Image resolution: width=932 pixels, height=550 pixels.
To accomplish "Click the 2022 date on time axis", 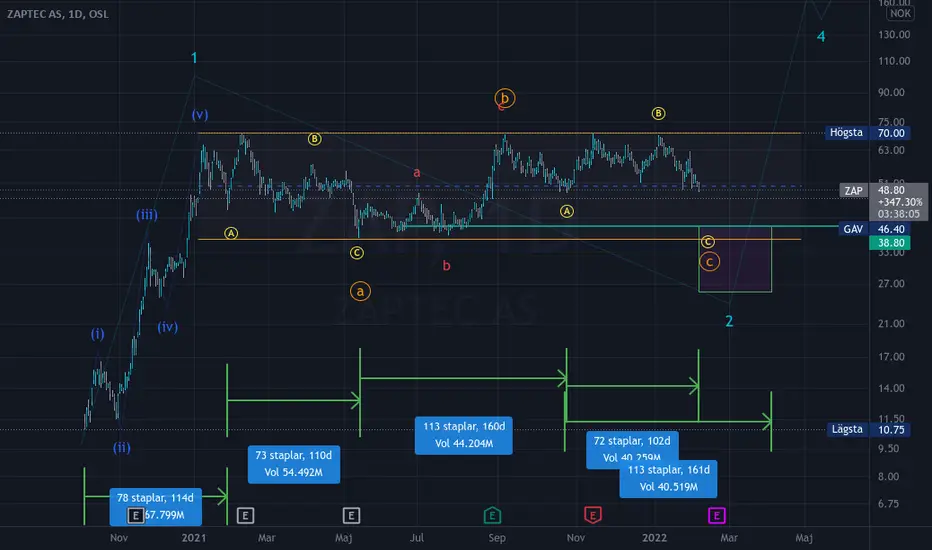I will [654, 538].
